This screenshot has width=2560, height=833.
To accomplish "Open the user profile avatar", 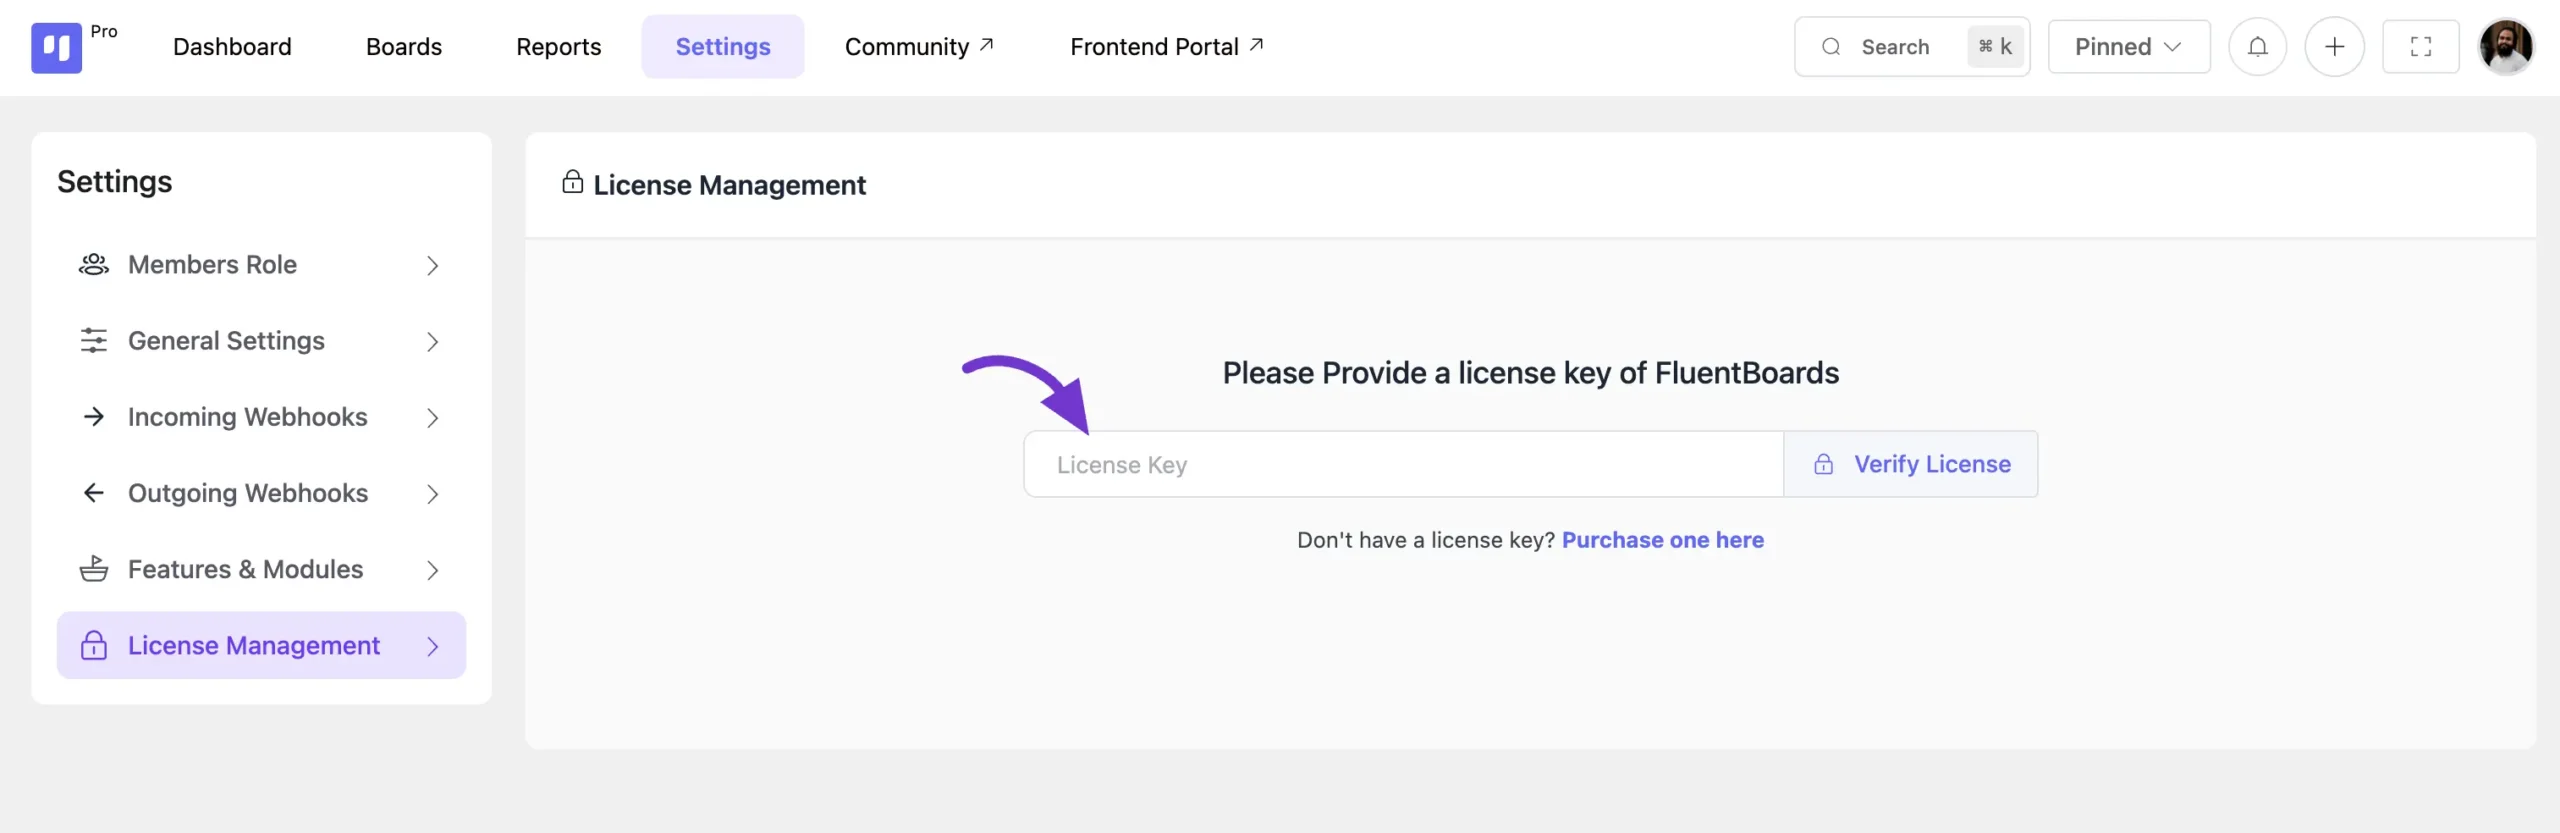I will [x=2506, y=47].
